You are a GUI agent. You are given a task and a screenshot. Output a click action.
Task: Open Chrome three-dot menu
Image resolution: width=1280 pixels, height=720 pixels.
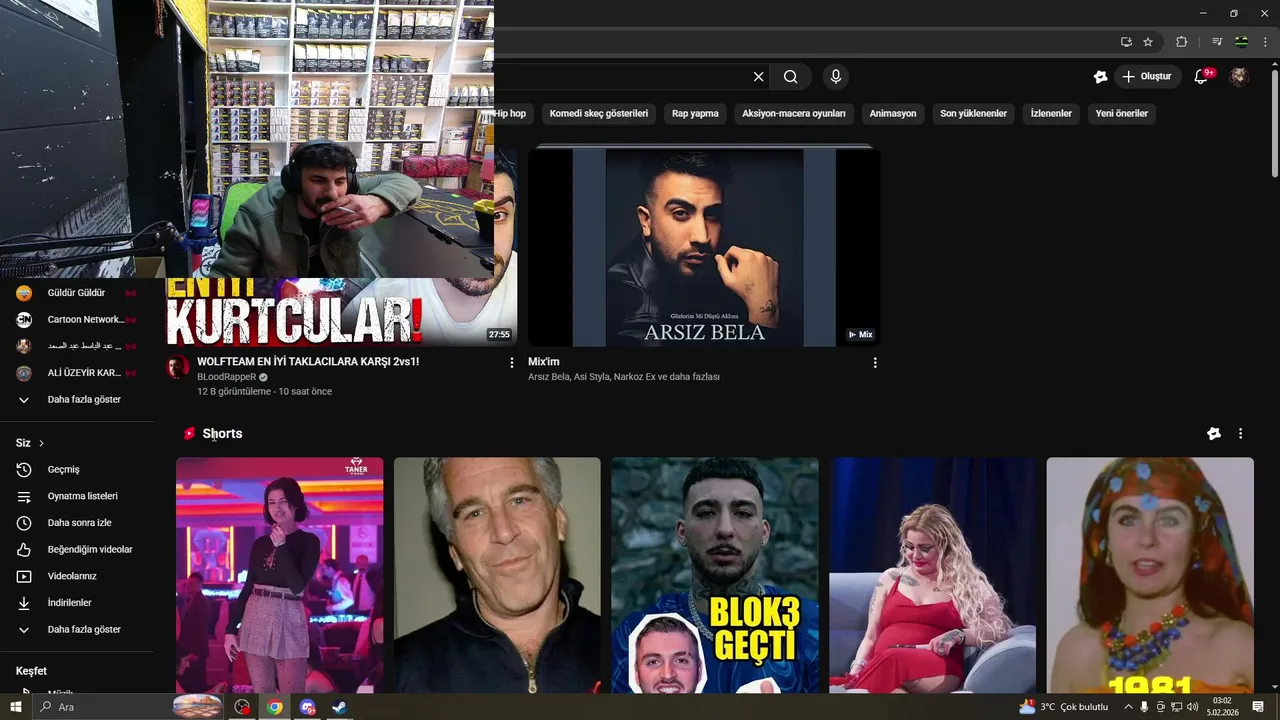pyautogui.click(x=1265, y=42)
